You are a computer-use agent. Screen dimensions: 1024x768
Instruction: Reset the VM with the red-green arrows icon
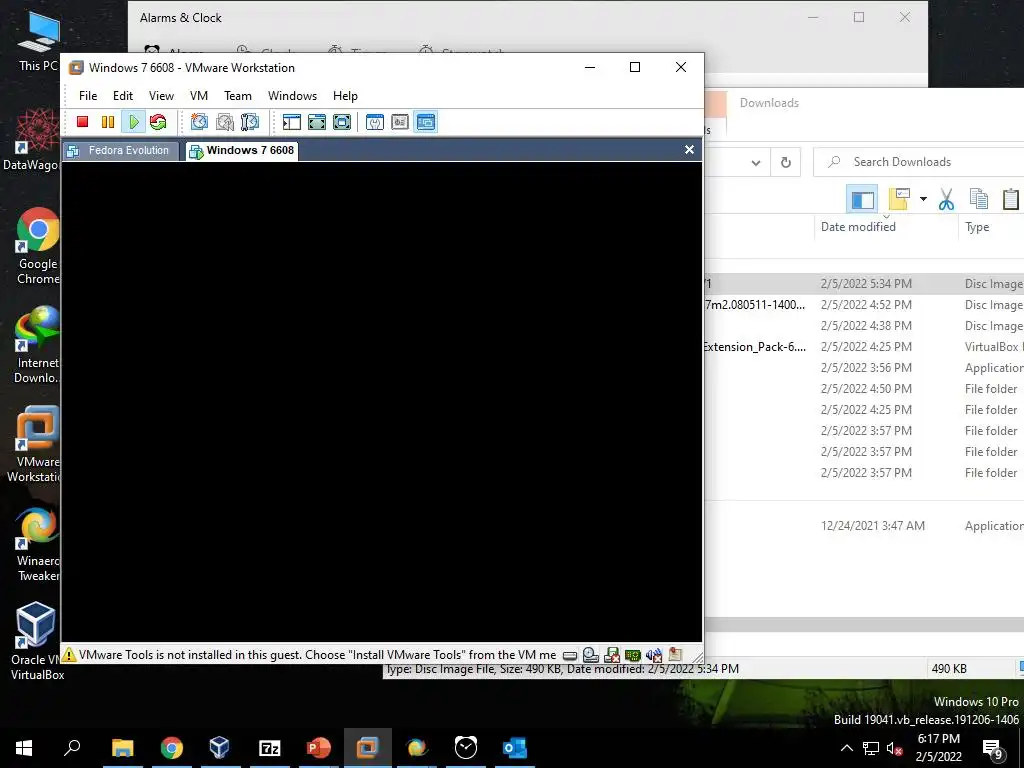point(158,122)
